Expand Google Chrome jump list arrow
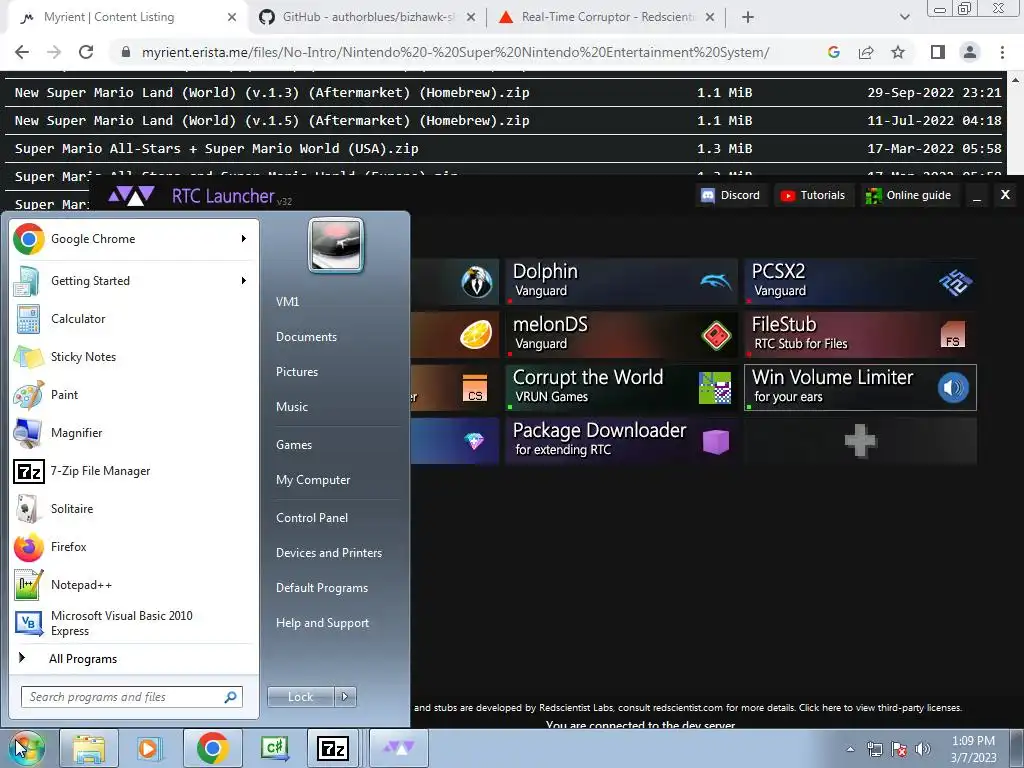This screenshot has height=768, width=1024. click(244, 239)
